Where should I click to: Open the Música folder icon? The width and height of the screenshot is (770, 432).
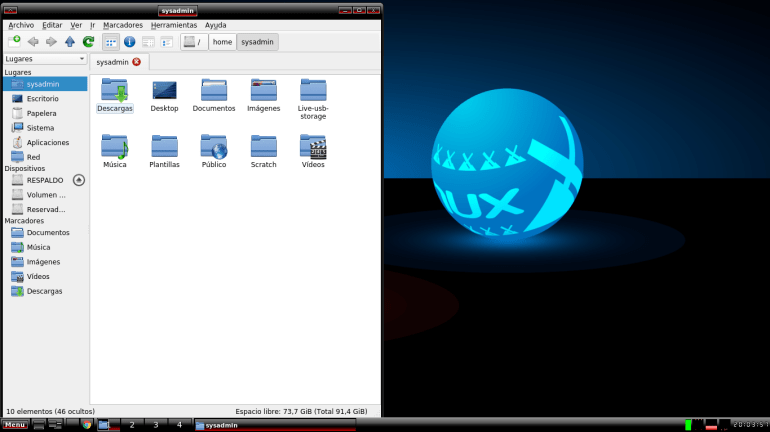tap(115, 150)
